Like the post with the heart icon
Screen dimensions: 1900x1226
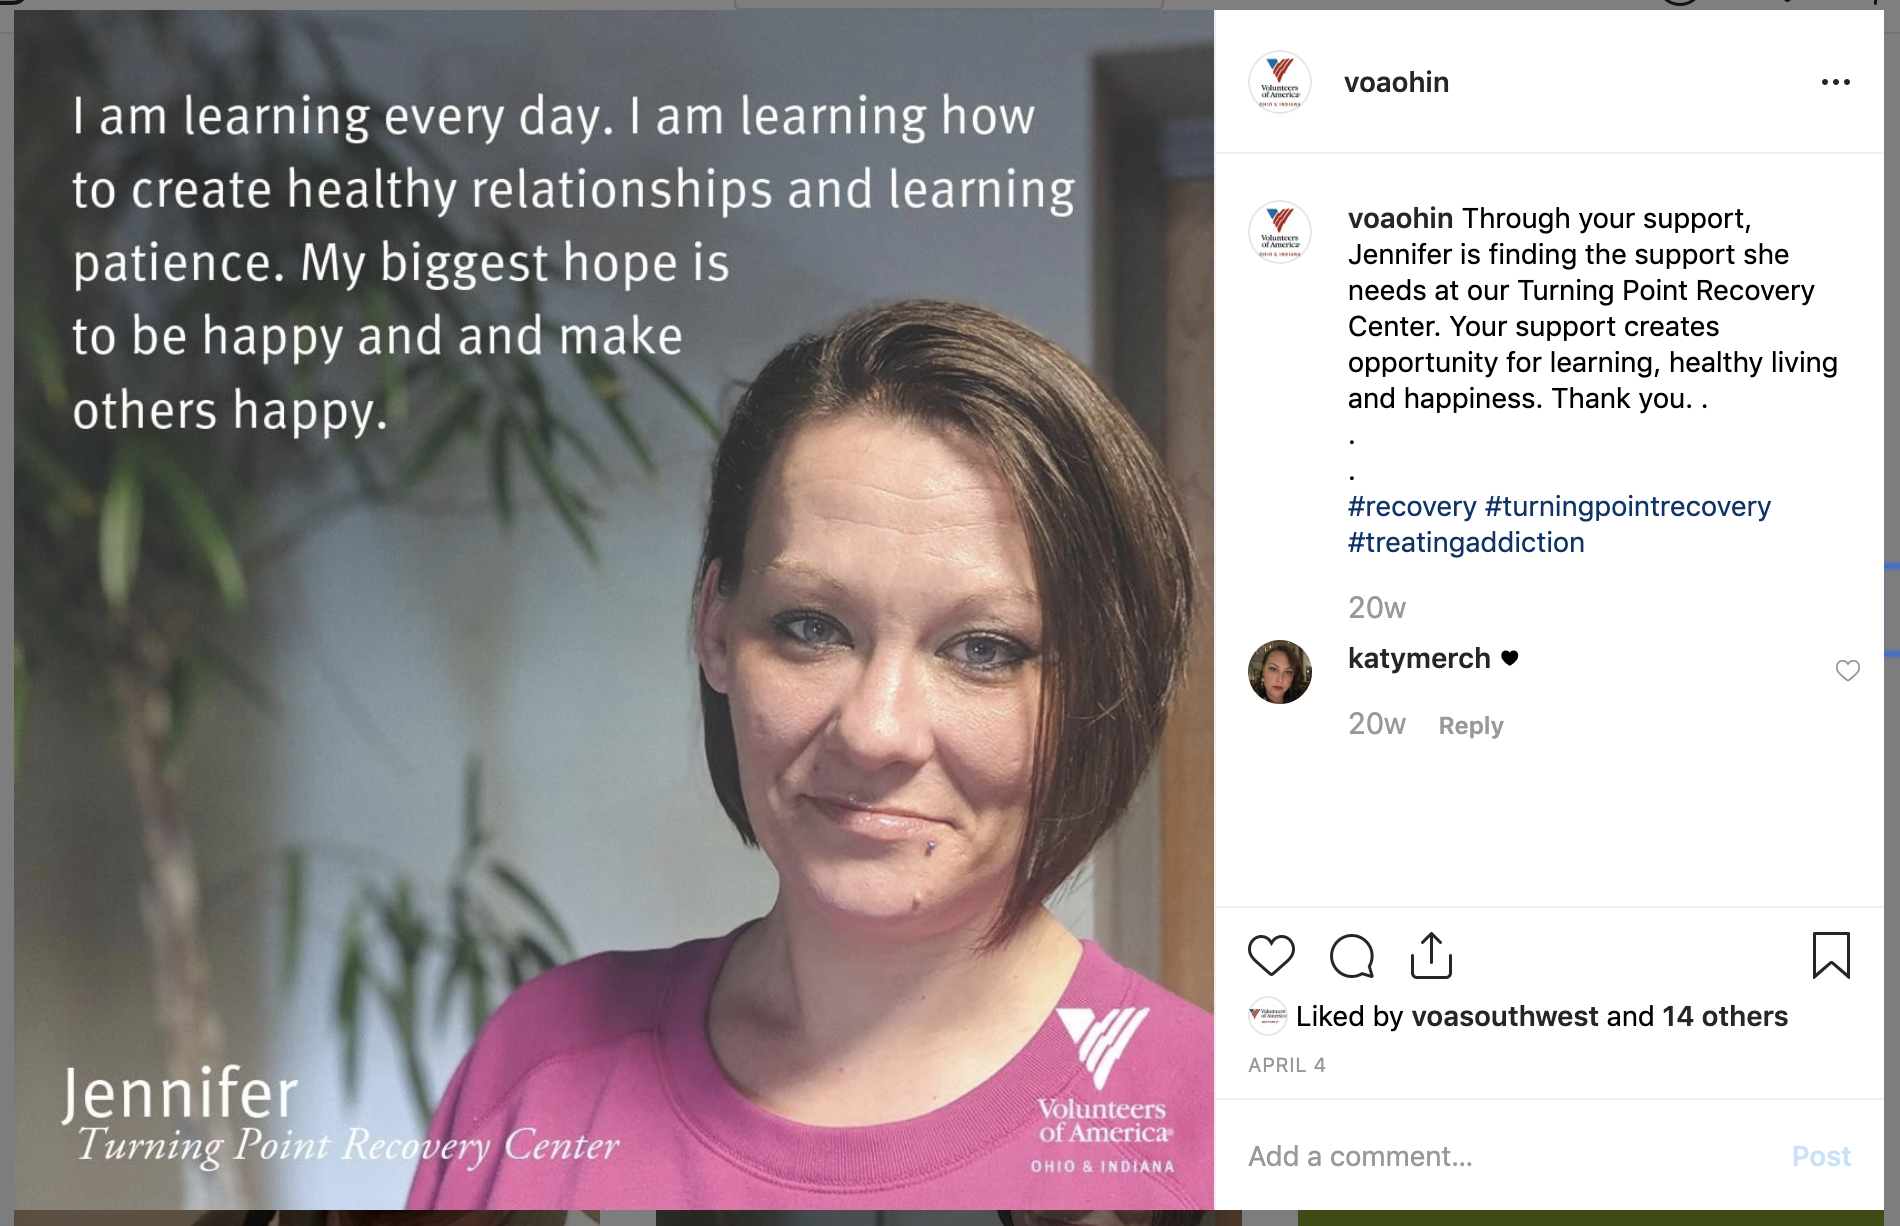point(1271,956)
